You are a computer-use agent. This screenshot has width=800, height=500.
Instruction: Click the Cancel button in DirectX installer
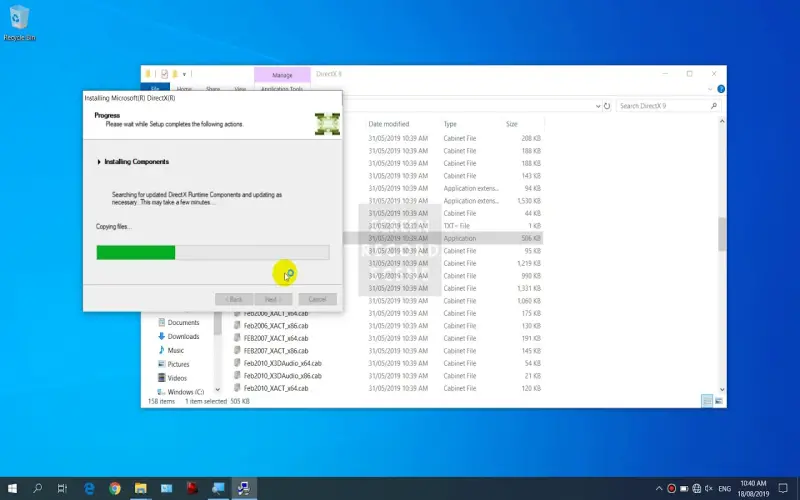tap(317, 299)
